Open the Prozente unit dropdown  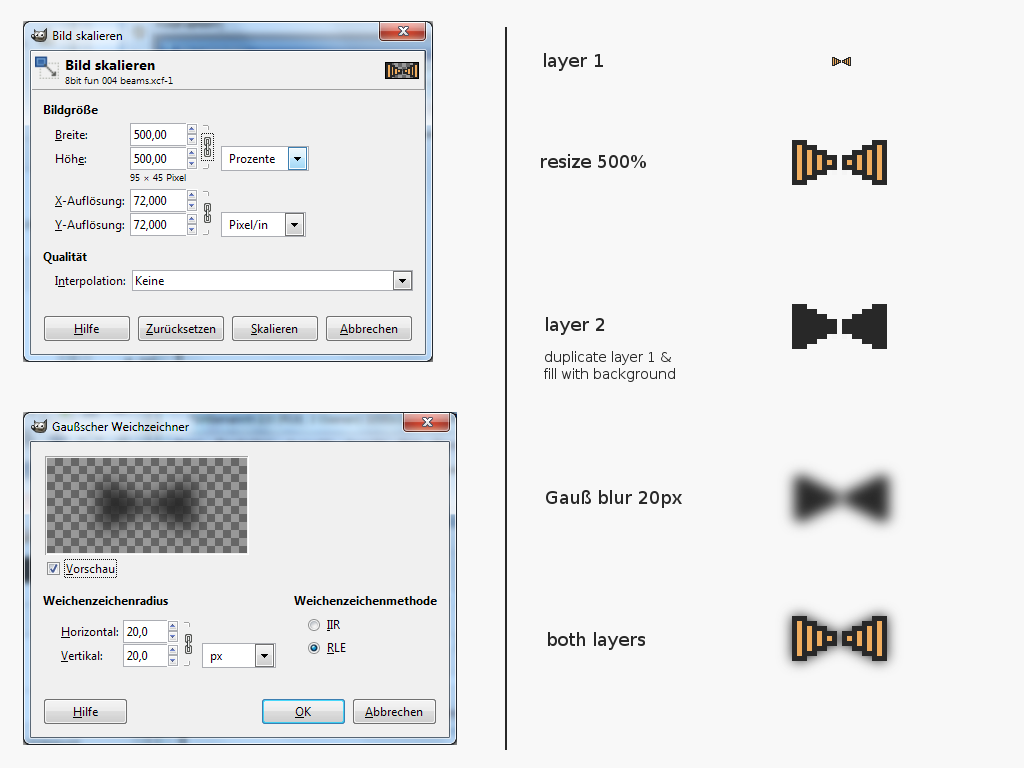(297, 159)
